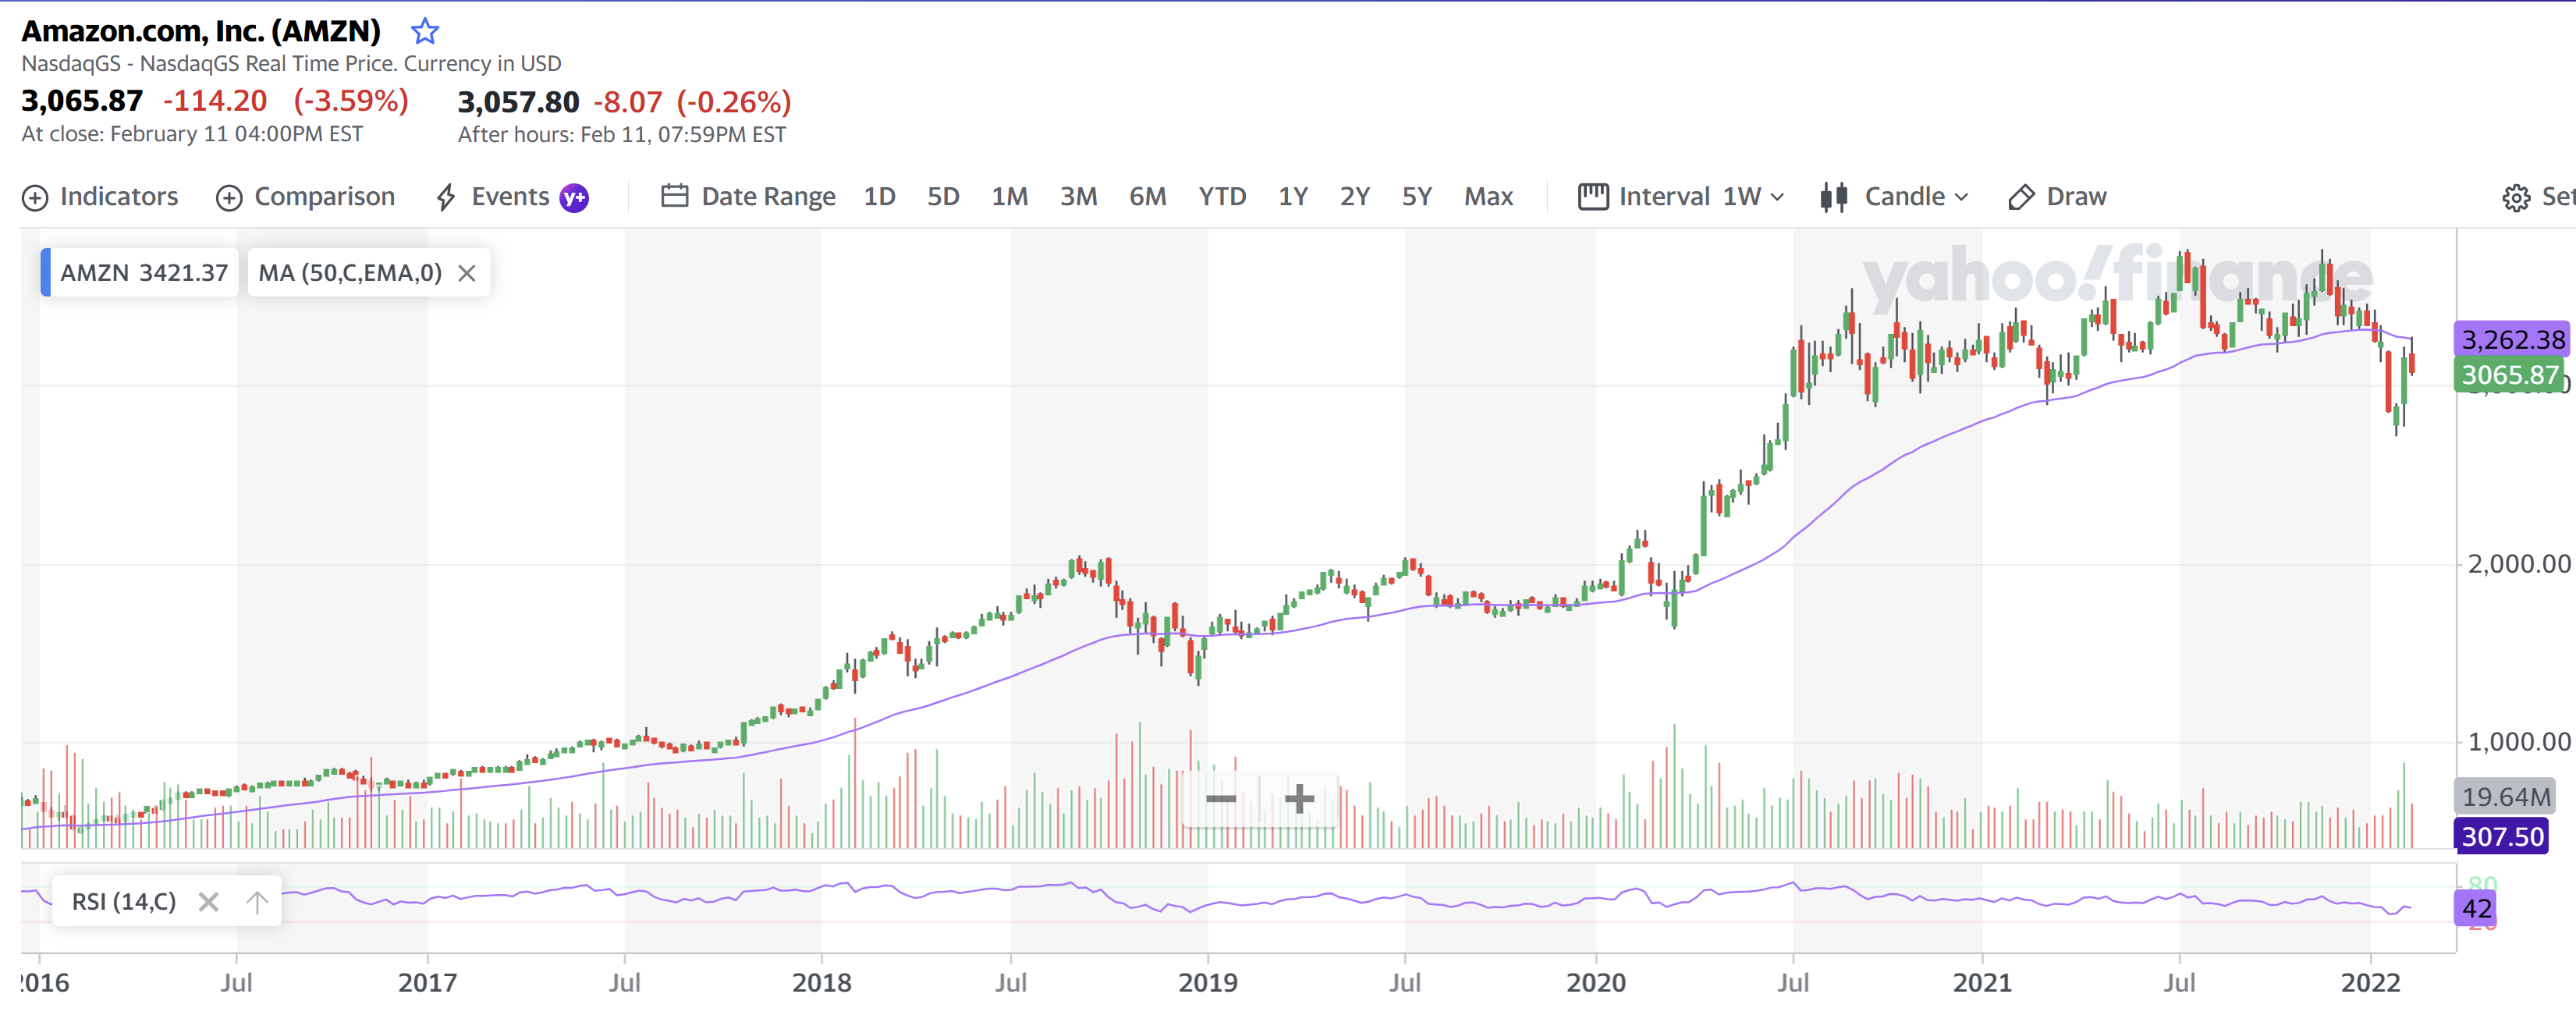This screenshot has width=2576, height=1033.
Task: Zoom out the chart with minus button
Action: pyautogui.click(x=1220, y=798)
